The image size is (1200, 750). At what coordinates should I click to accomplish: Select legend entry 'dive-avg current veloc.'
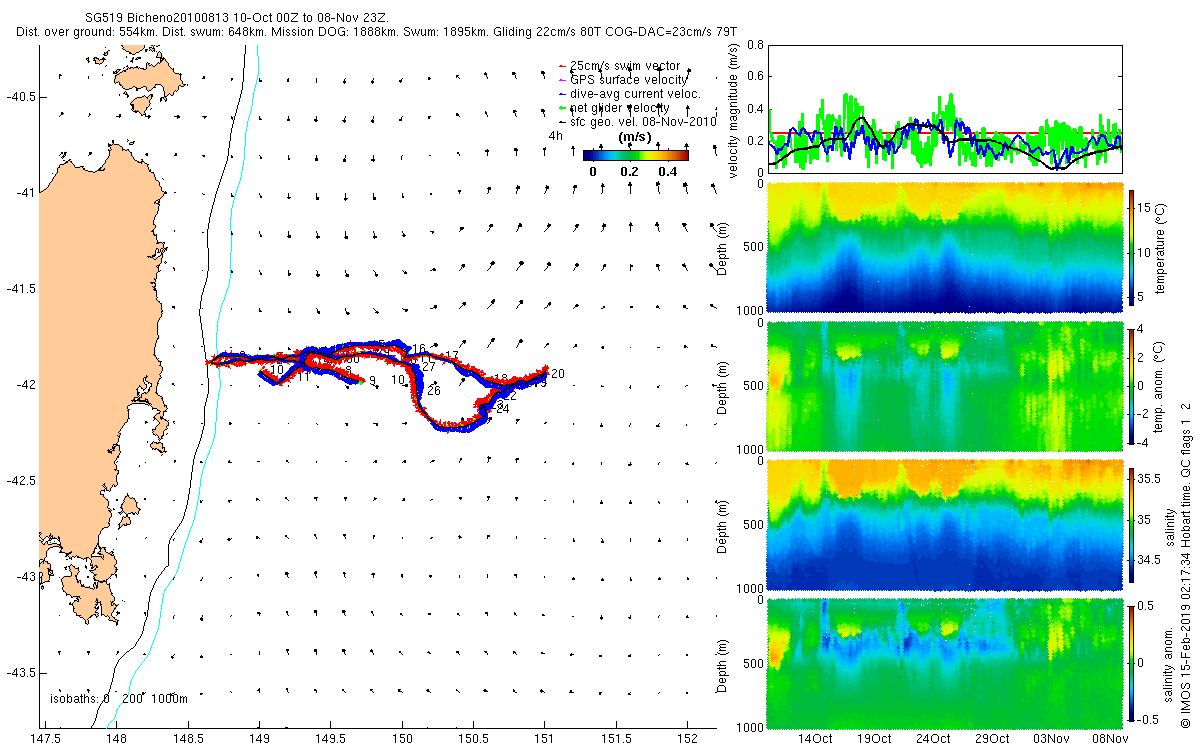click(x=635, y=93)
